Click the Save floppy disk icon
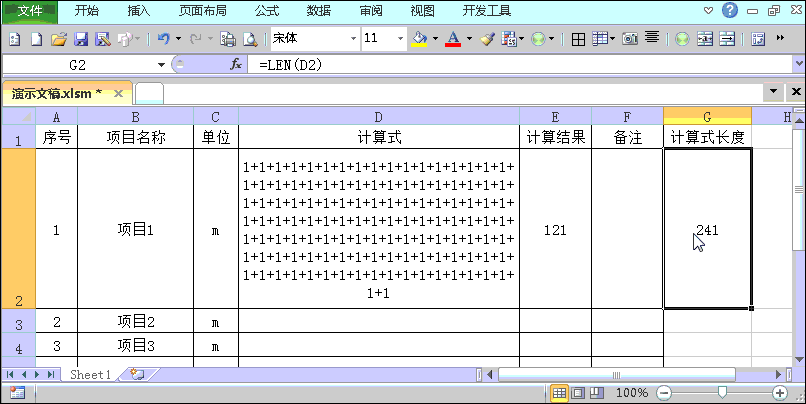The image size is (806, 404). pos(81,39)
